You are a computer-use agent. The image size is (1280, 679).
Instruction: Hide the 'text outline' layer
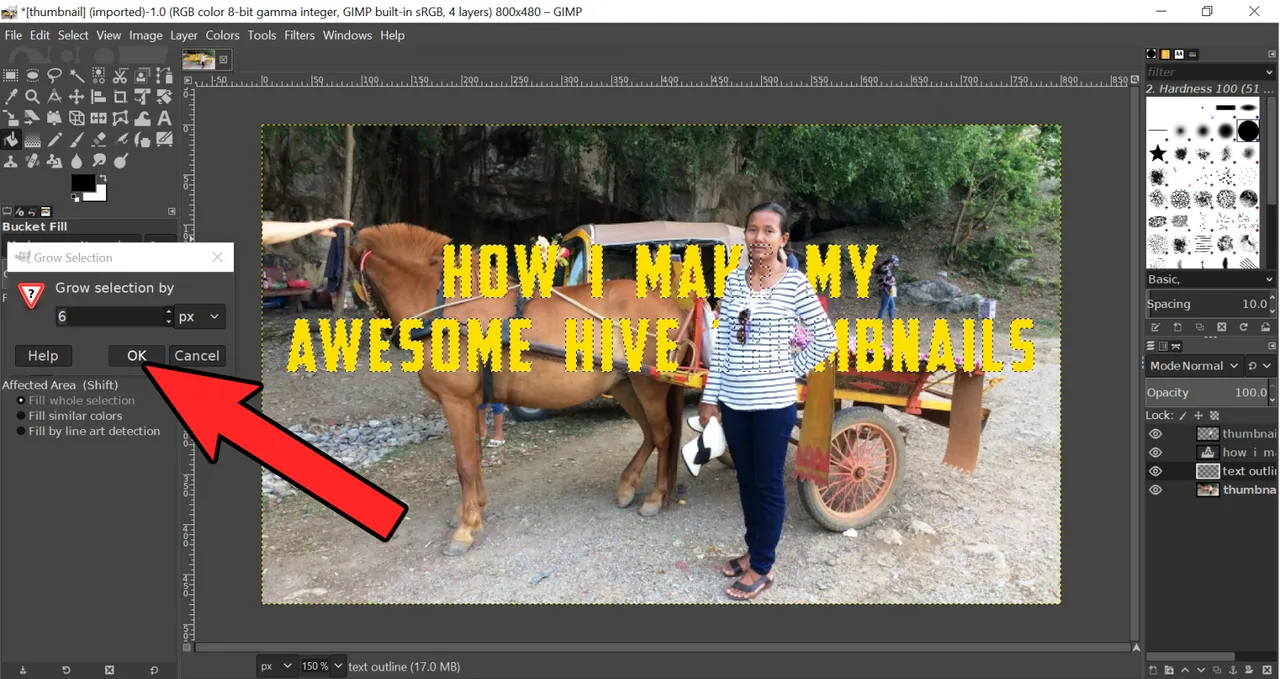pos(1155,471)
